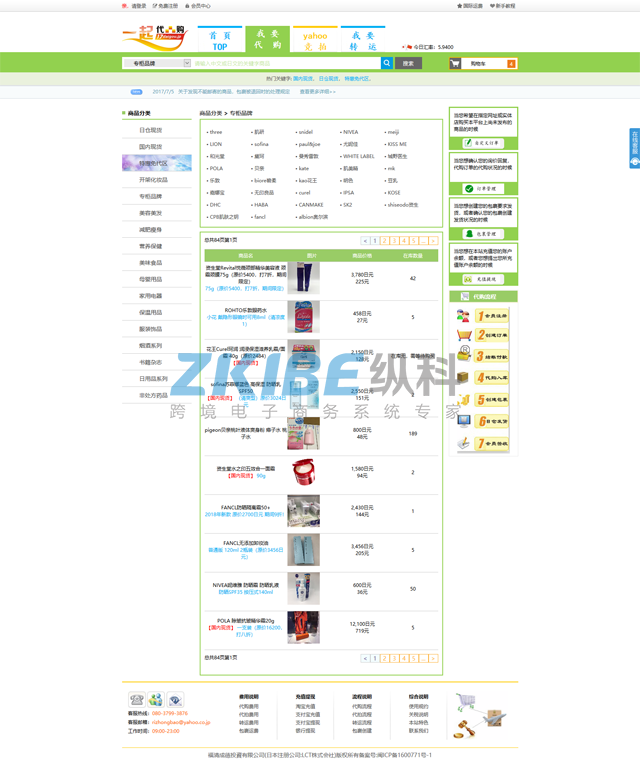The height and width of the screenshot is (762, 640).
Task: Click the star international shipping link
Action: coord(469,6)
